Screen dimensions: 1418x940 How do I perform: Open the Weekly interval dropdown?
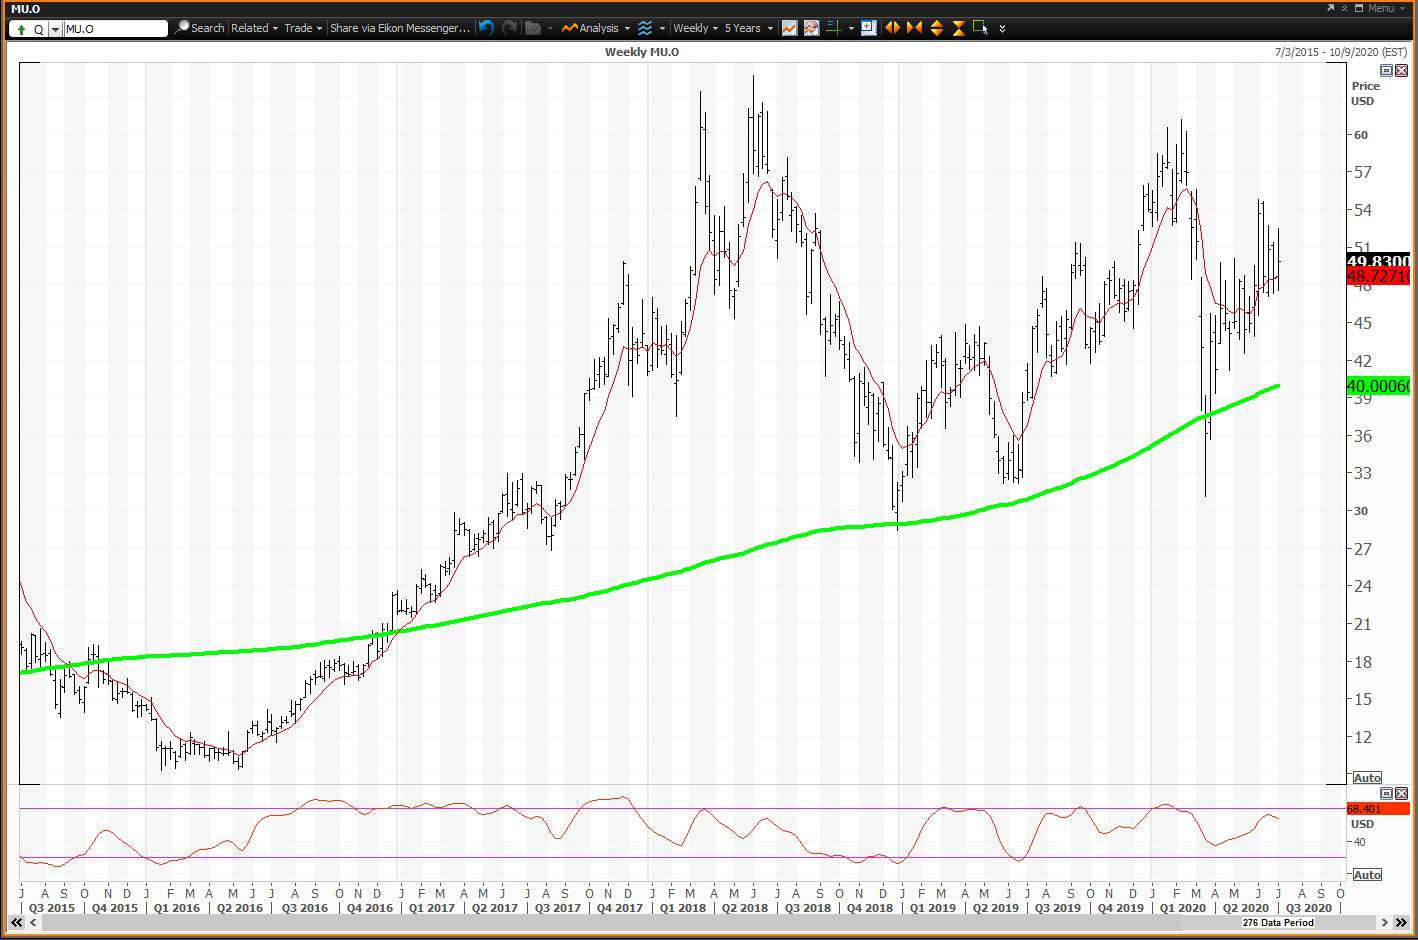696,28
